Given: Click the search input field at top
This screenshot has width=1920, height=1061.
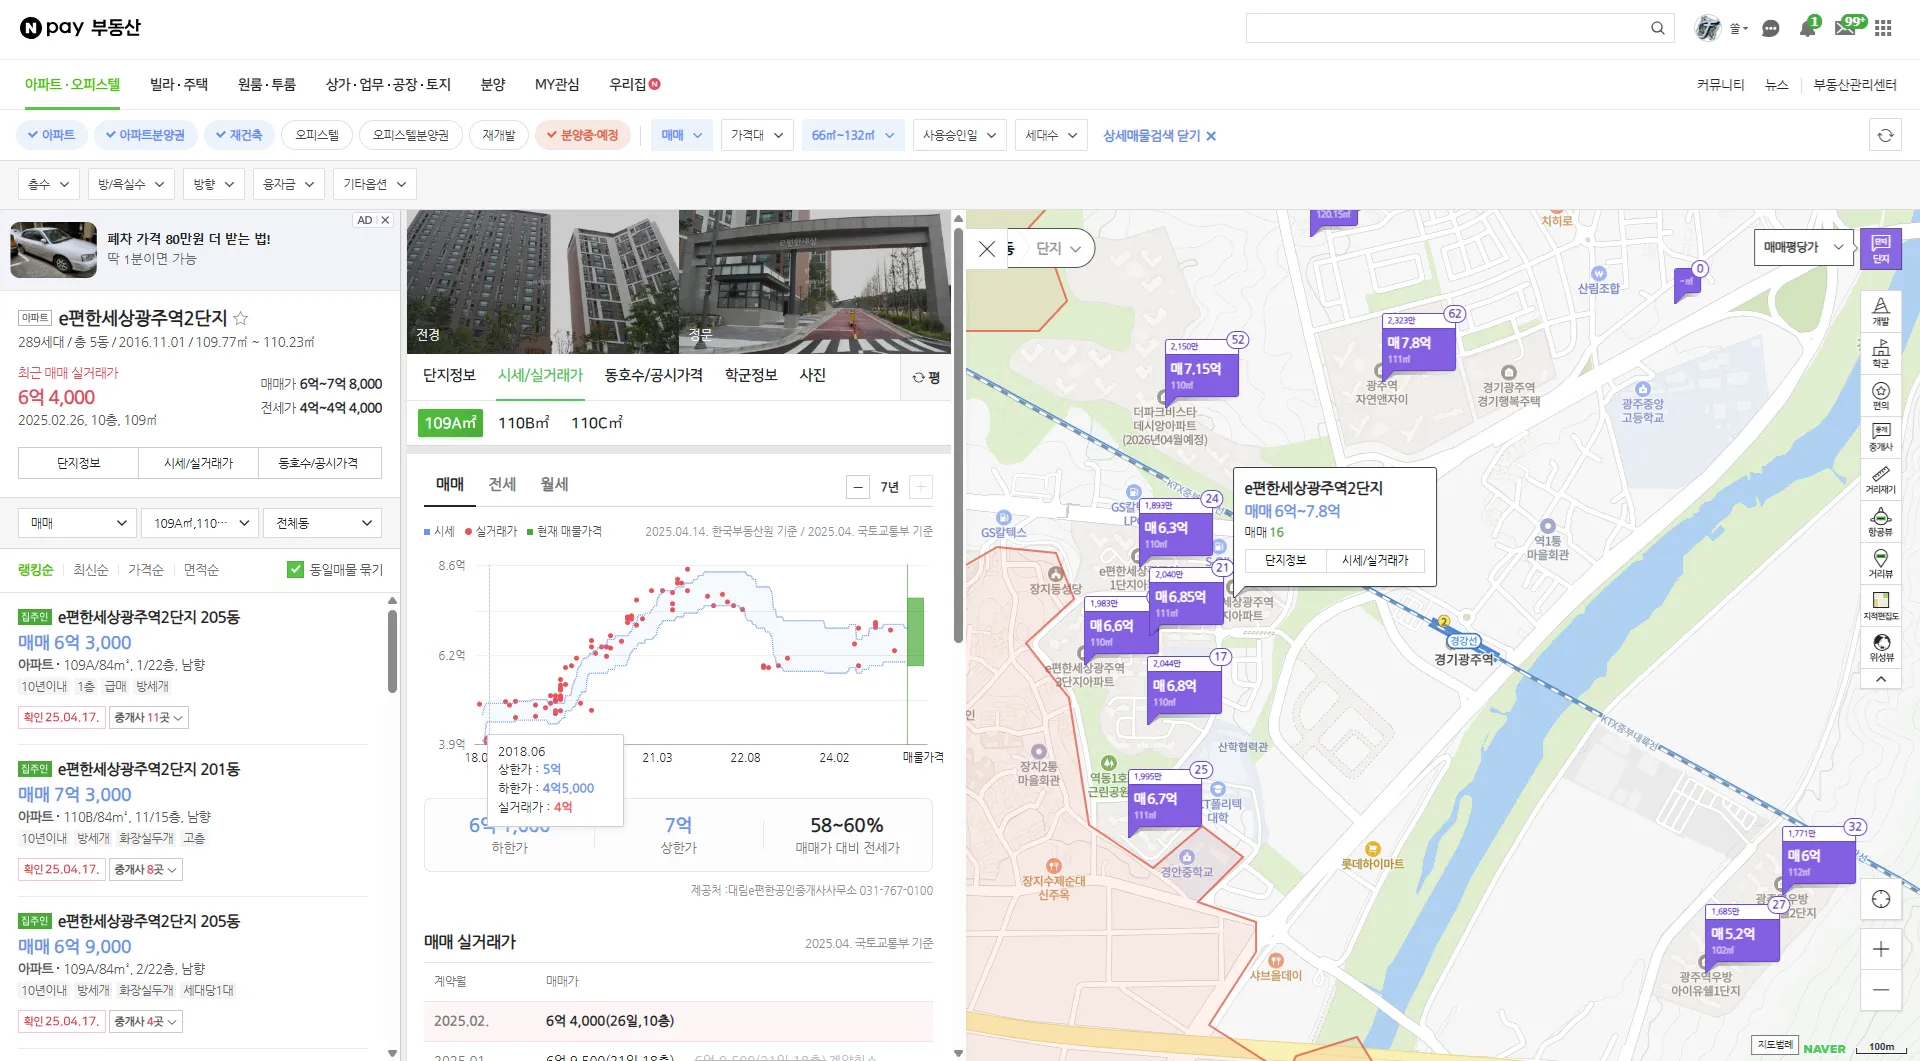Looking at the screenshot, I should click(x=1450, y=28).
